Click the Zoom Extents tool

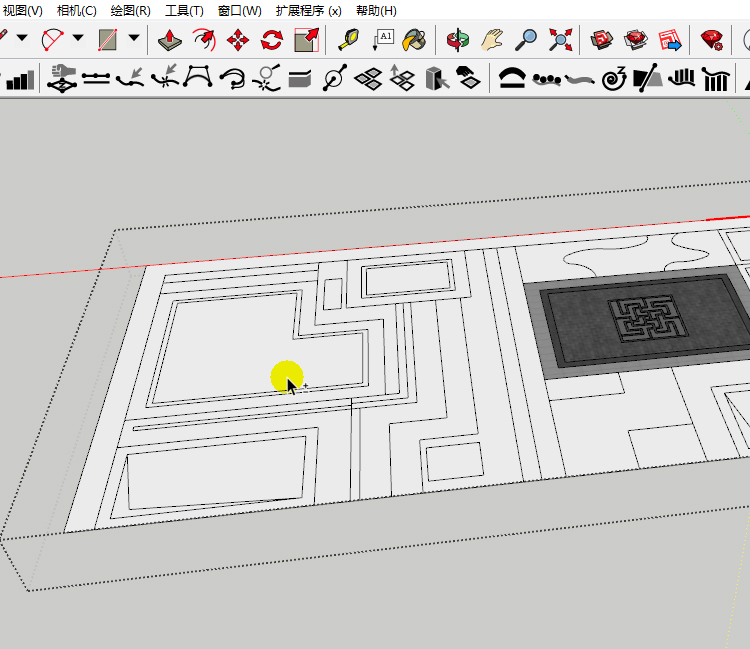561,40
